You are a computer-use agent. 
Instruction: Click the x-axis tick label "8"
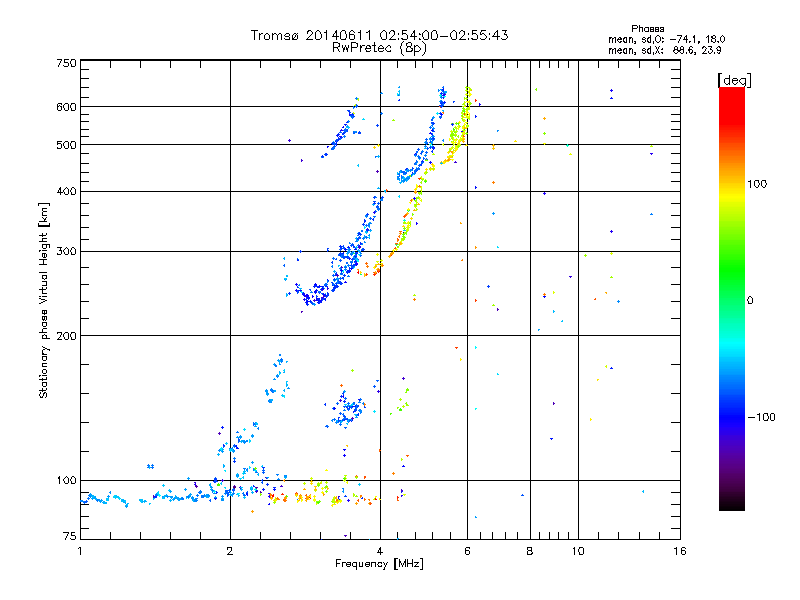click(530, 551)
